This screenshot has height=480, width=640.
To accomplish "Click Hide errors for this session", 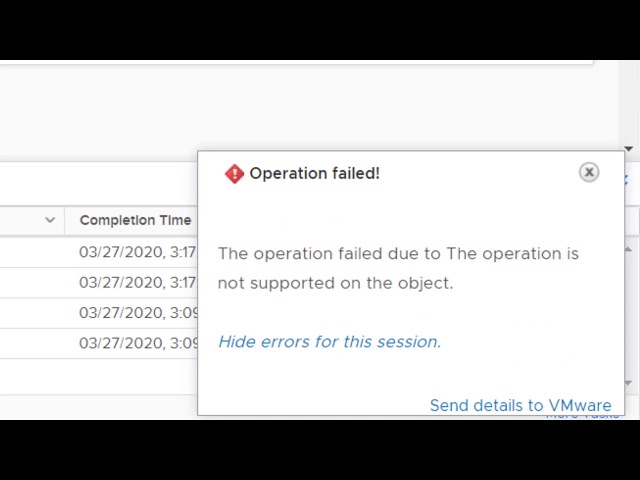I will (329, 342).
